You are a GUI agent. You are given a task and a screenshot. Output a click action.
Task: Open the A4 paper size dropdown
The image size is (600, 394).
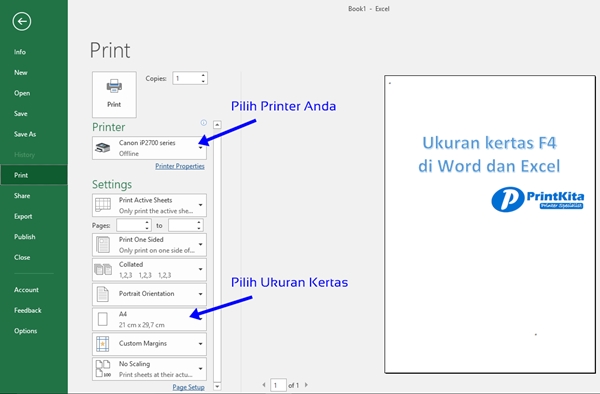149,319
